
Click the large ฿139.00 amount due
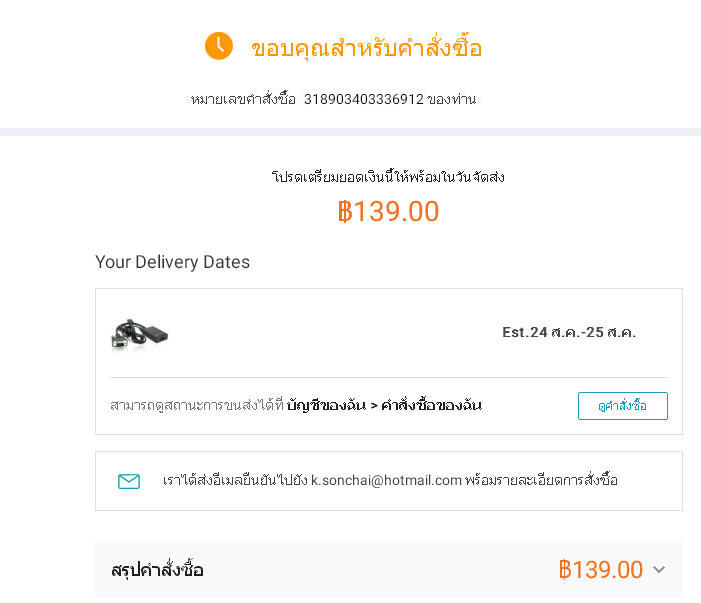[x=388, y=212]
